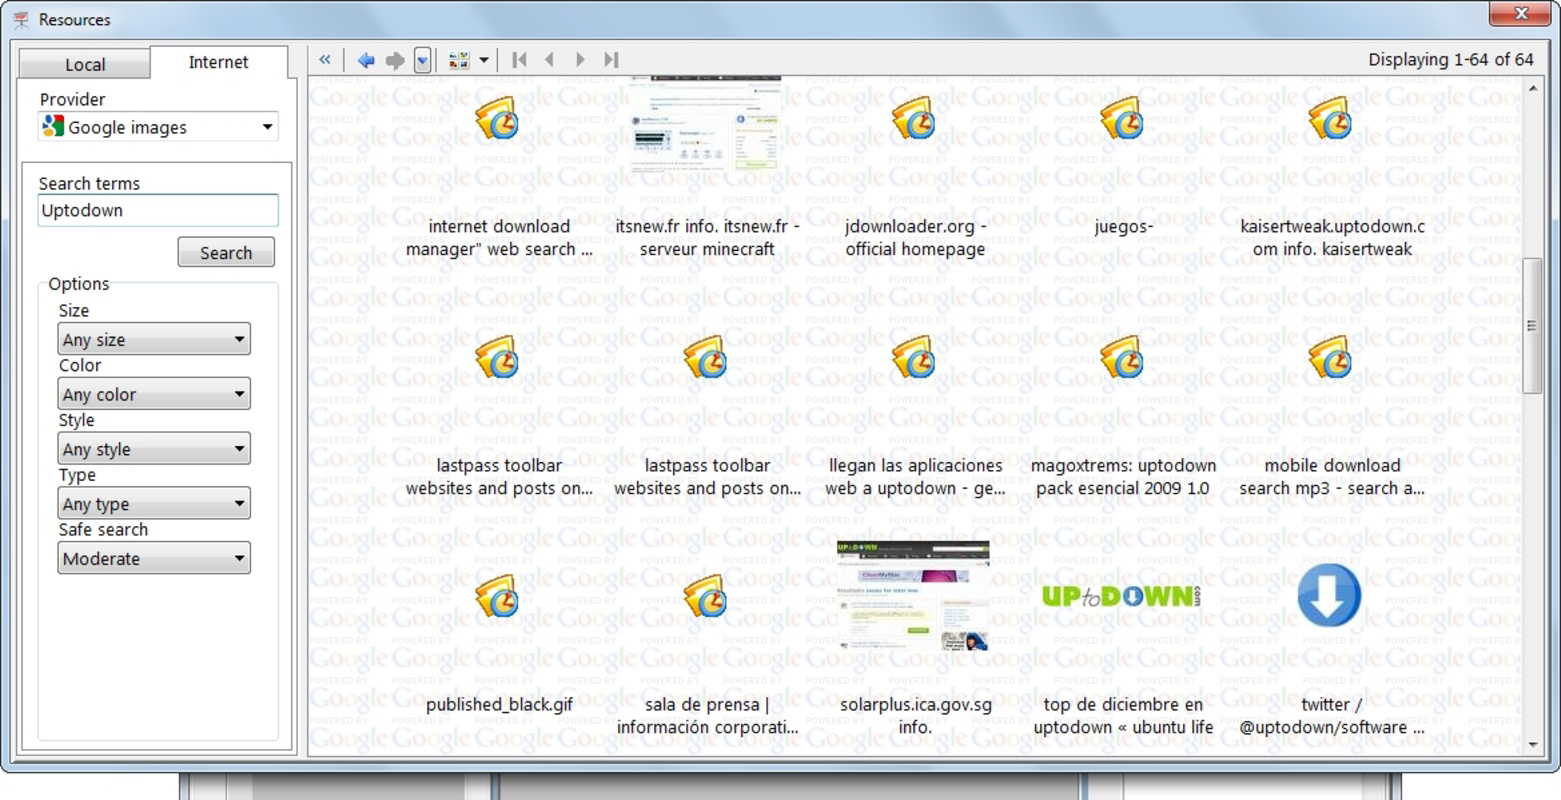Select the sala de prensa result icon
The height and width of the screenshot is (800, 1561).
tap(706, 596)
